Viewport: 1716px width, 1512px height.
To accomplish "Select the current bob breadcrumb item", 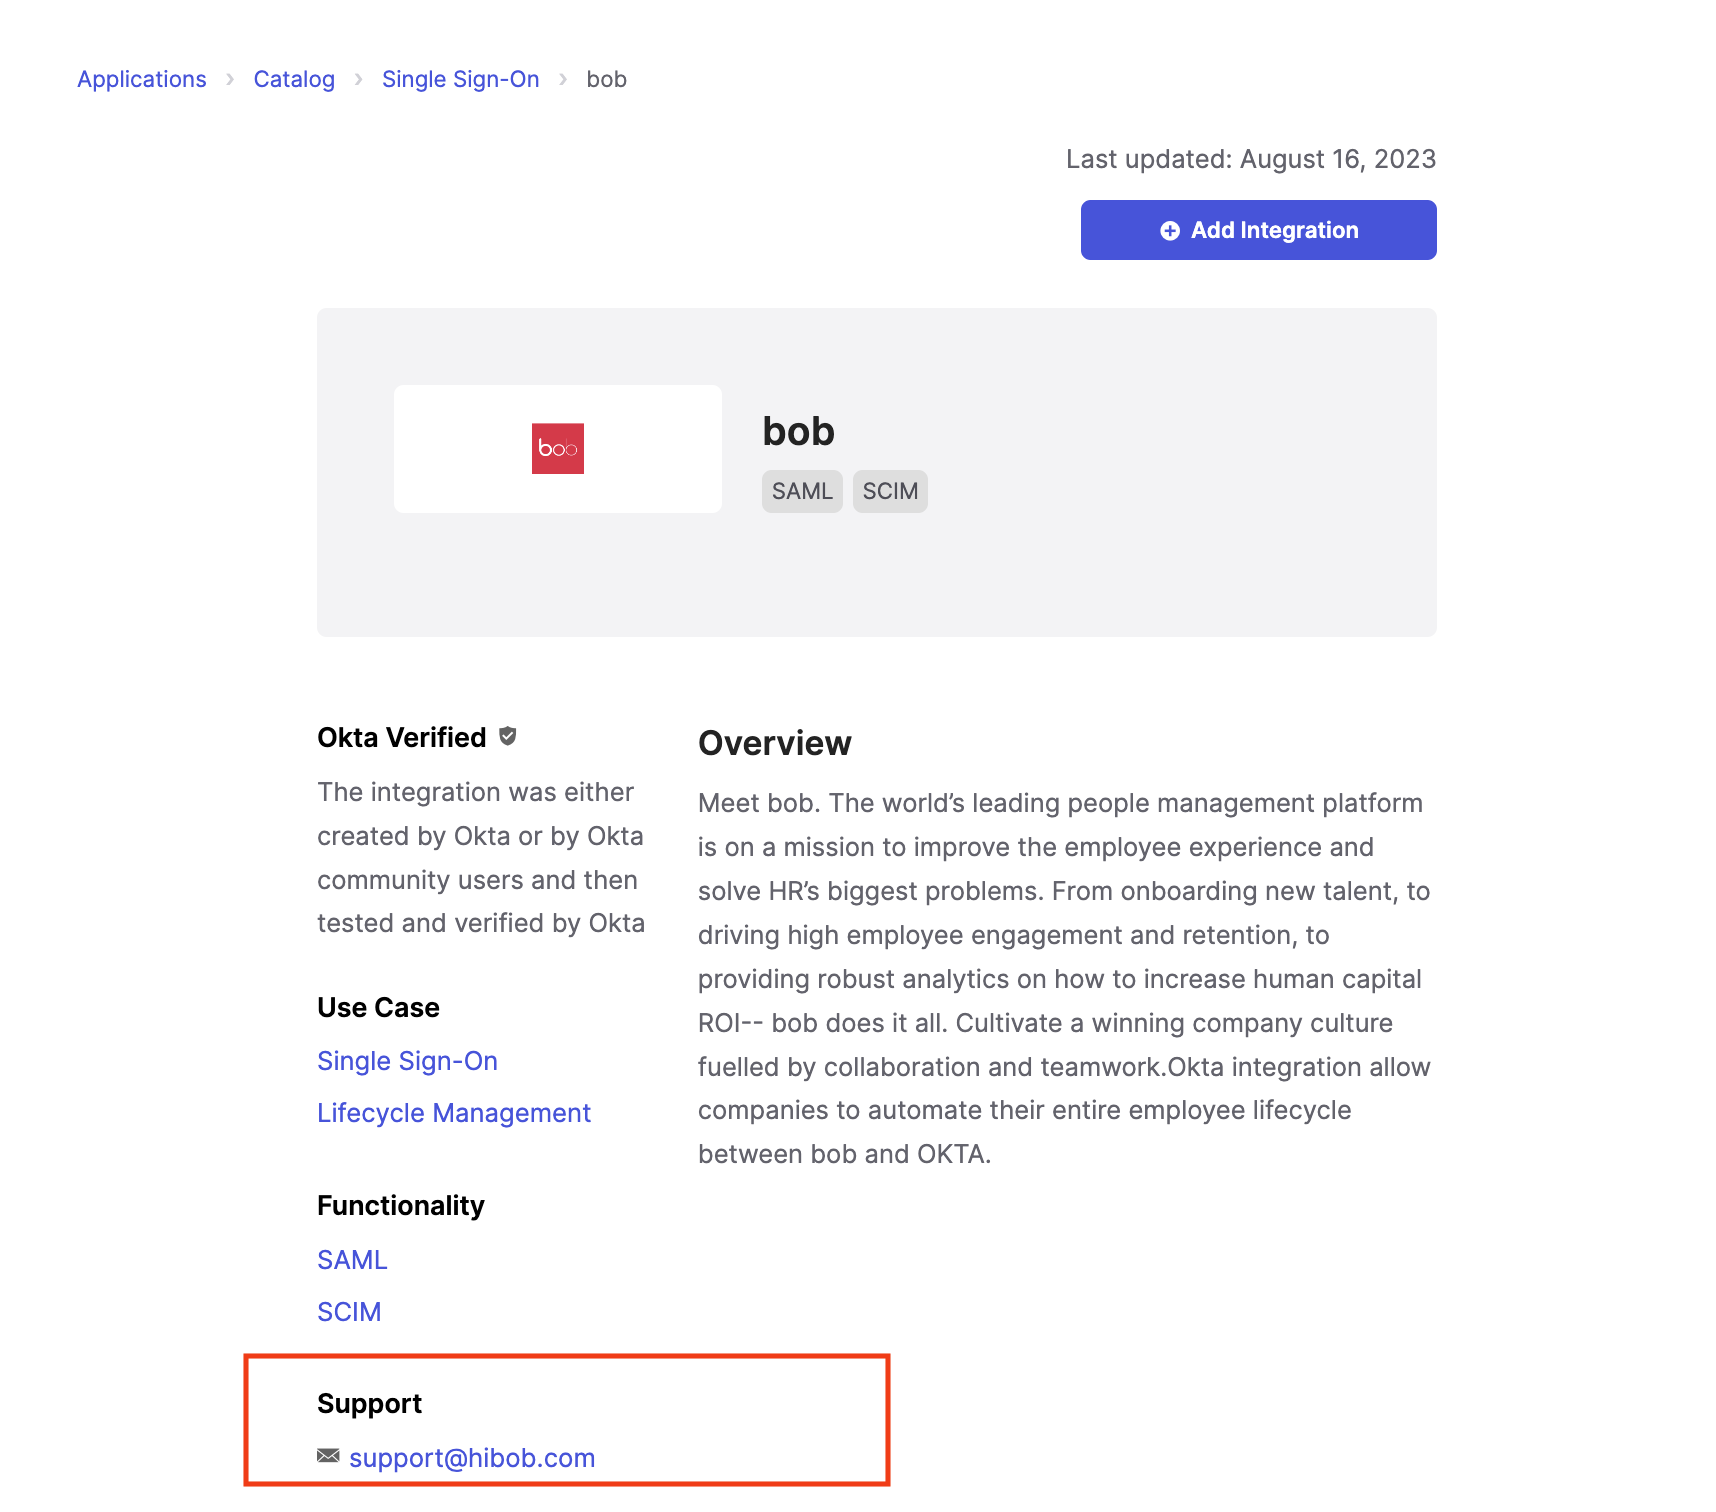I will point(606,79).
